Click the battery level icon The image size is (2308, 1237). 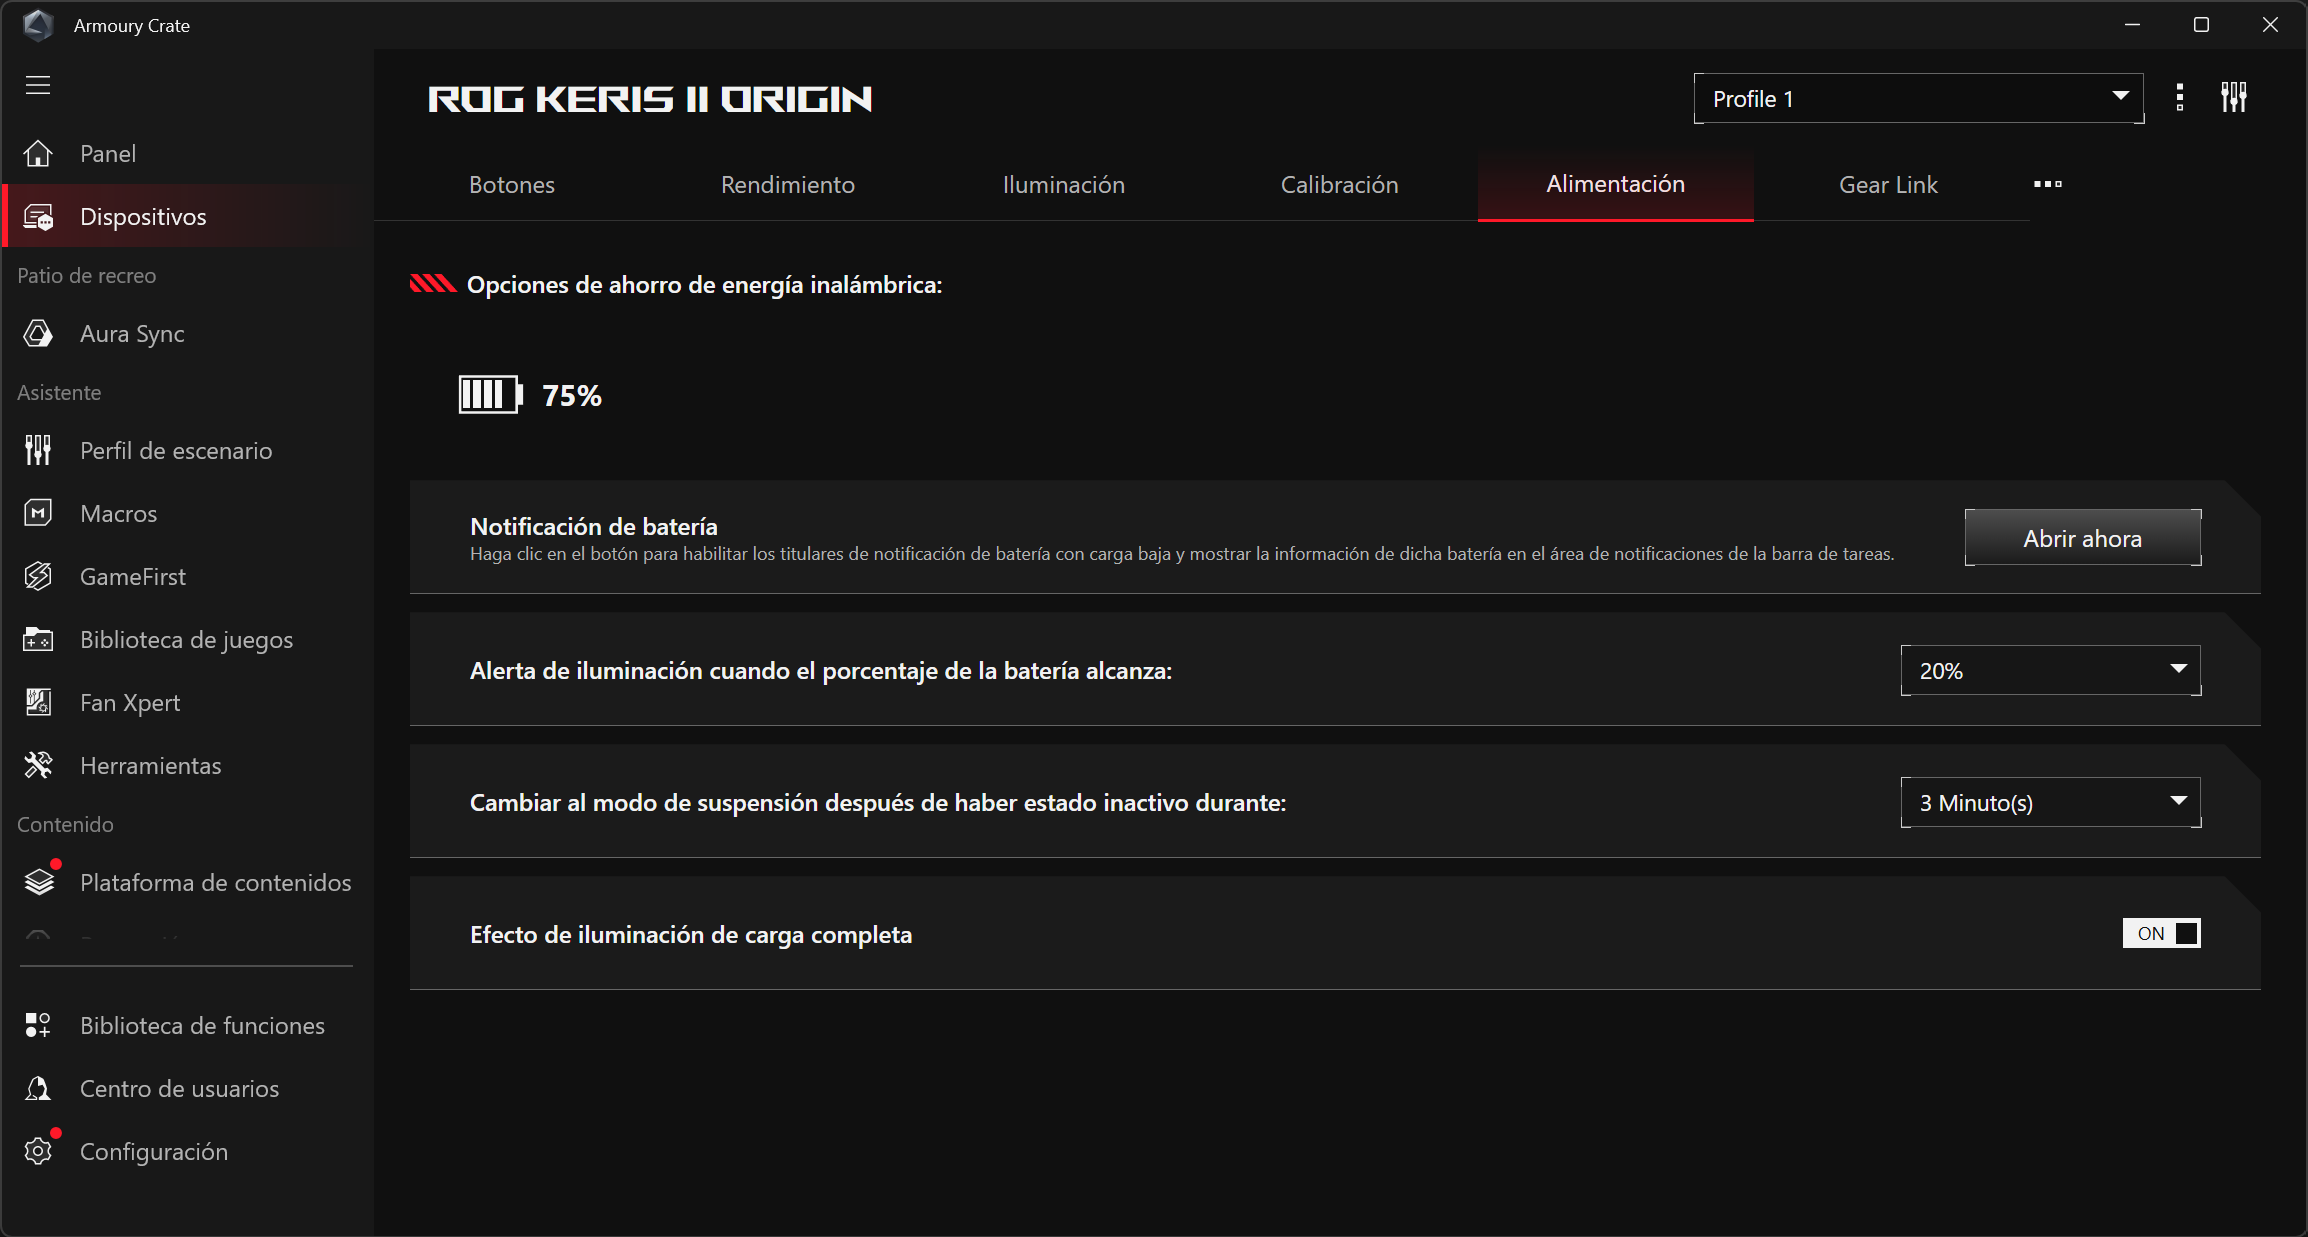(x=490, y=395)
